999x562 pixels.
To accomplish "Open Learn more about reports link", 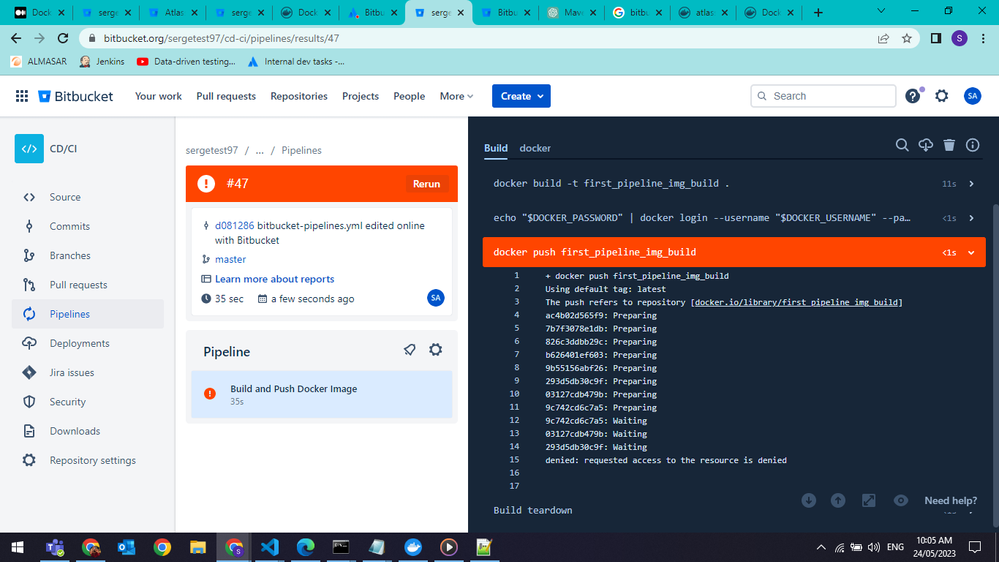I will click(275, 279).
